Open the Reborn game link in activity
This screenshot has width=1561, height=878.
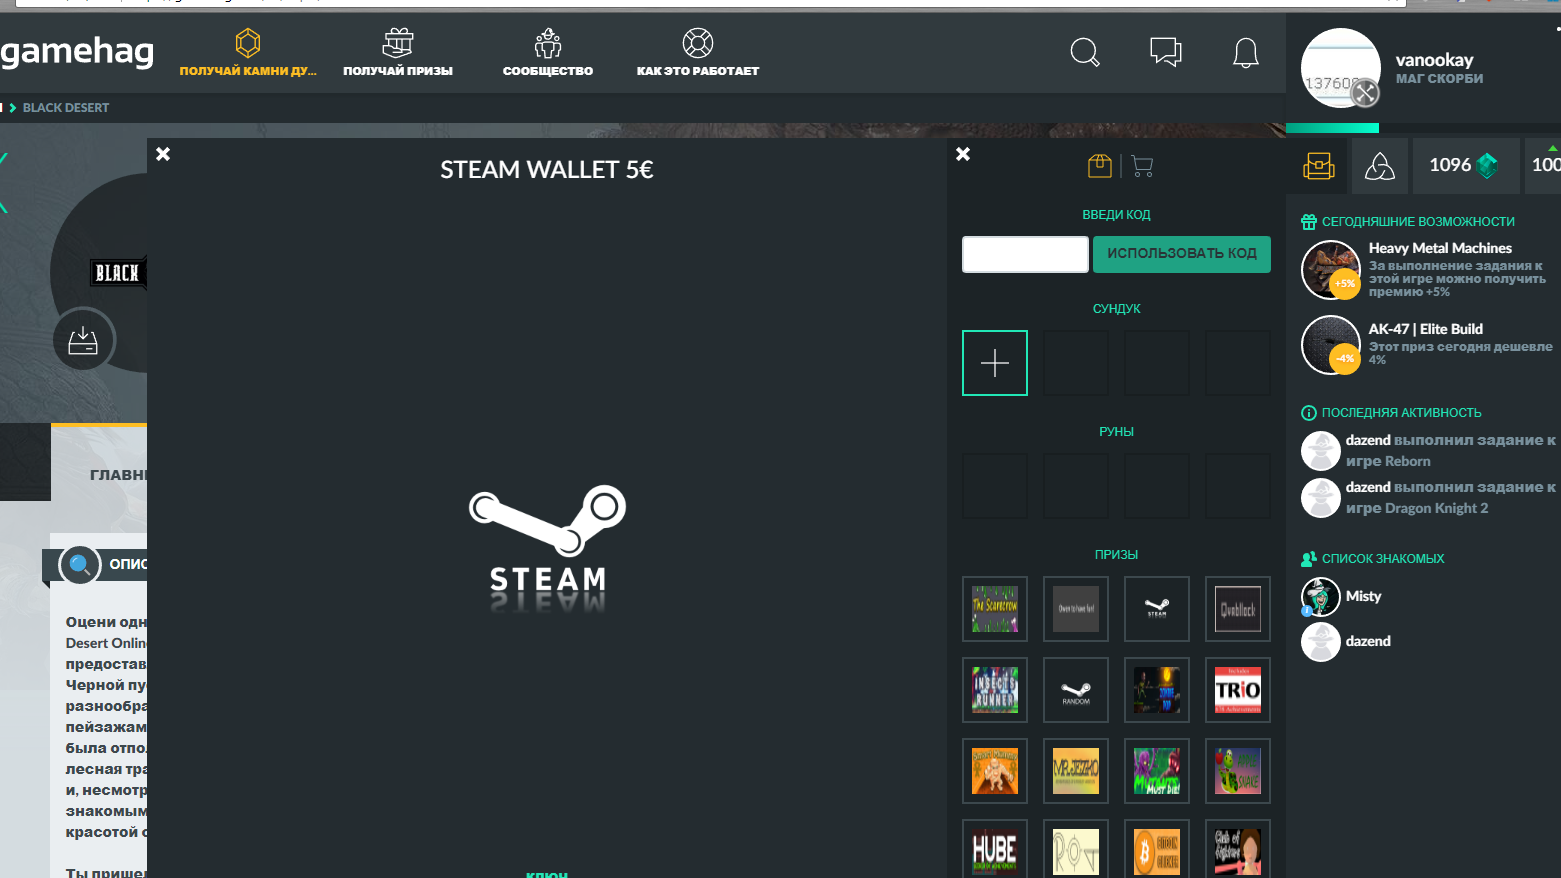[x=1407, y=461]
